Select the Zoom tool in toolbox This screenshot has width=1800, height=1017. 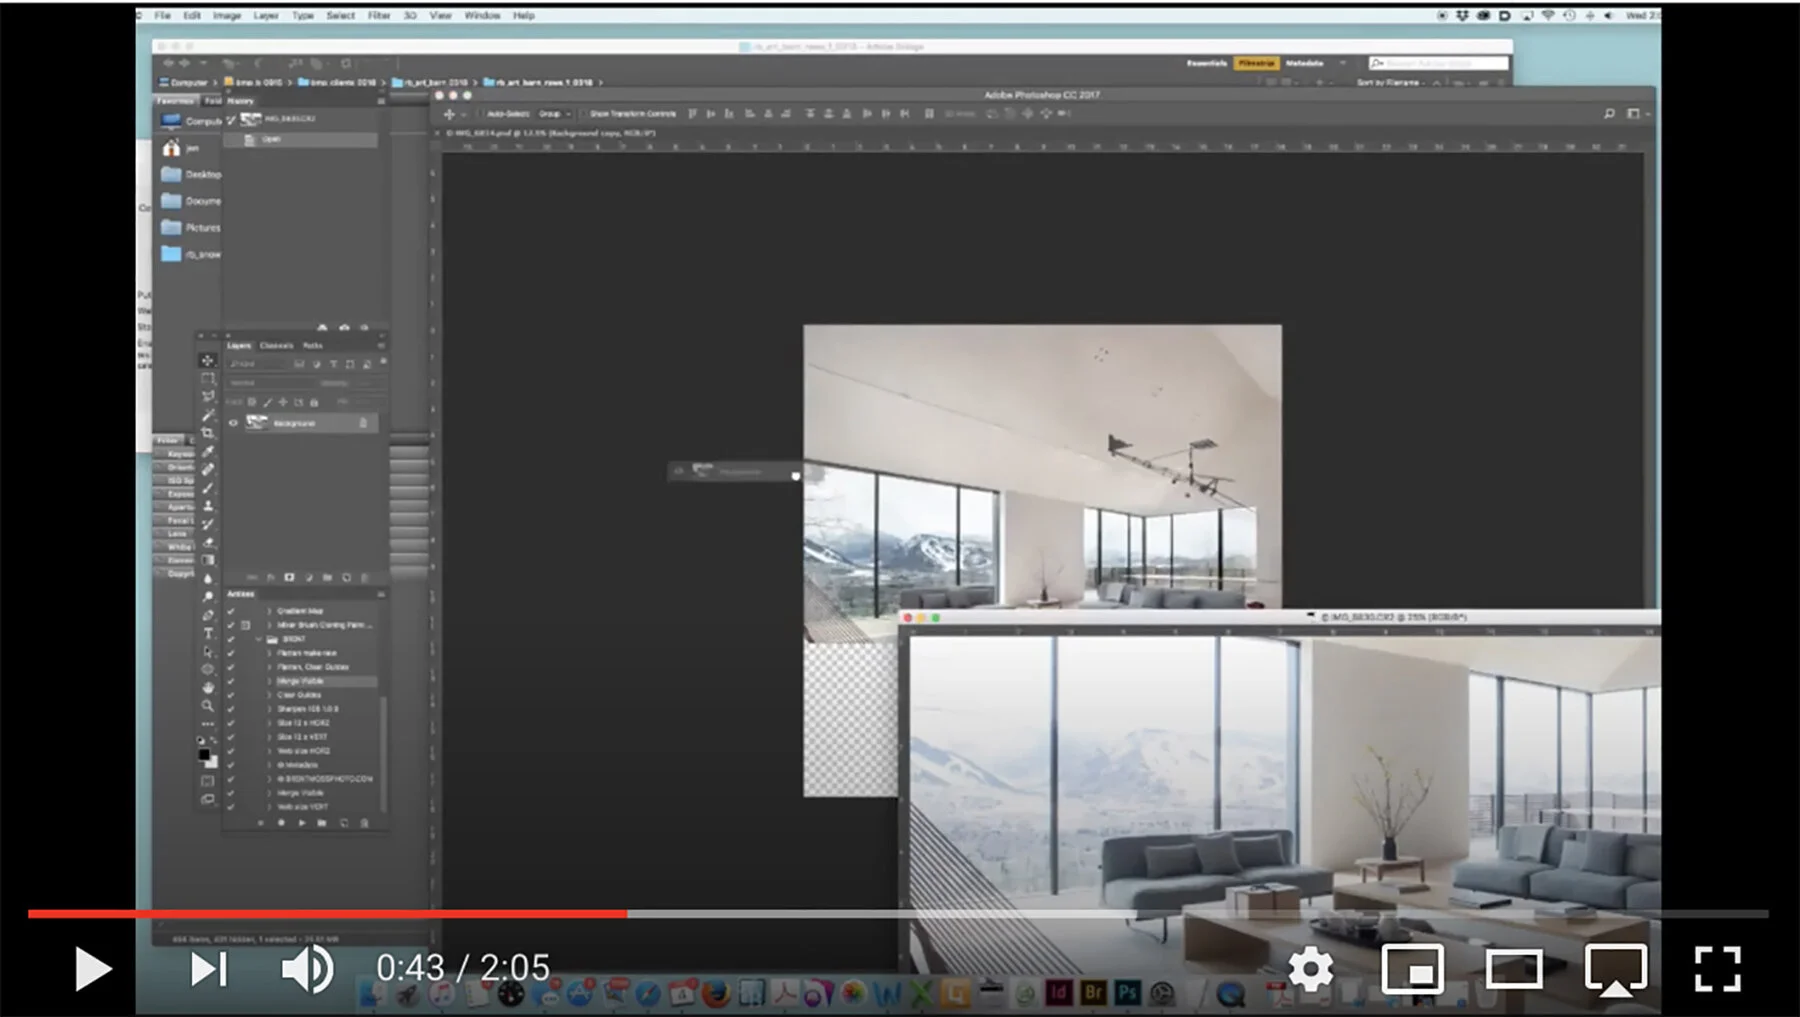coord(208,706)
